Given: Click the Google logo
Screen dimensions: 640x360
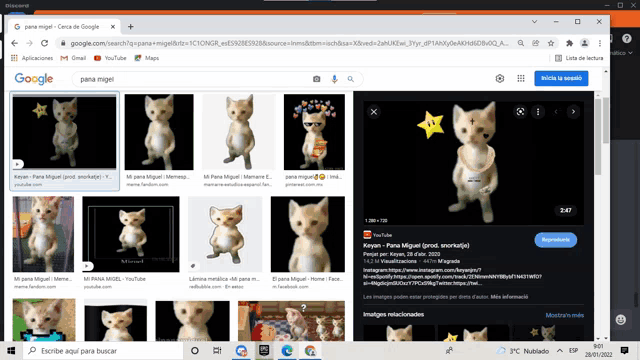Looking at the screenshot, I should tap(34, 79).
